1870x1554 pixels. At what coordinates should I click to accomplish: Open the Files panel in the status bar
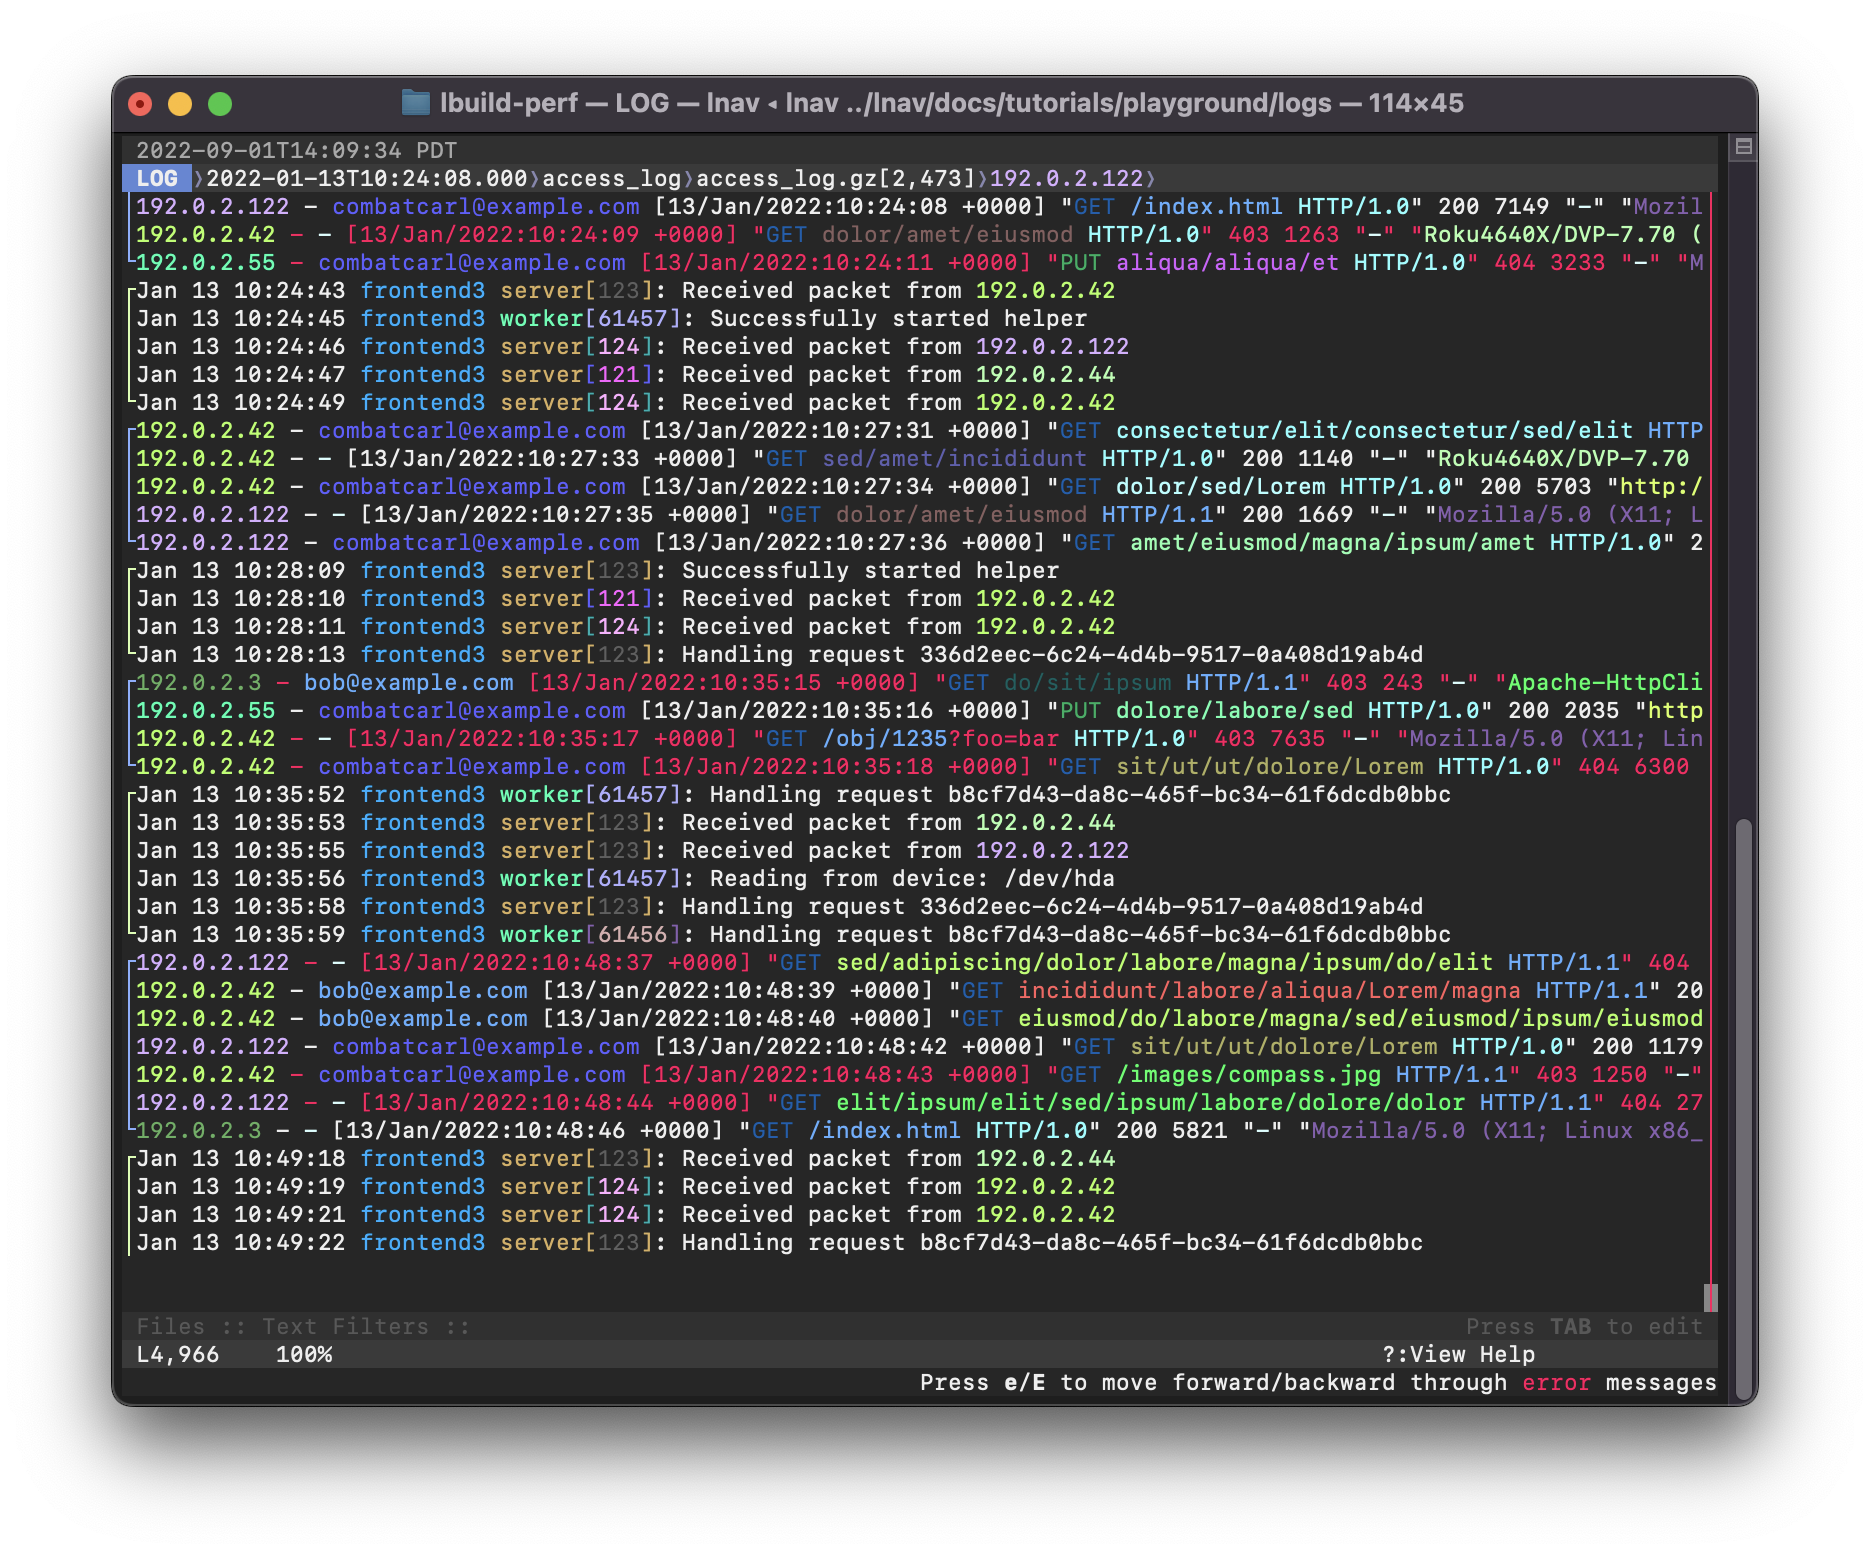(x=171, y=1326)
